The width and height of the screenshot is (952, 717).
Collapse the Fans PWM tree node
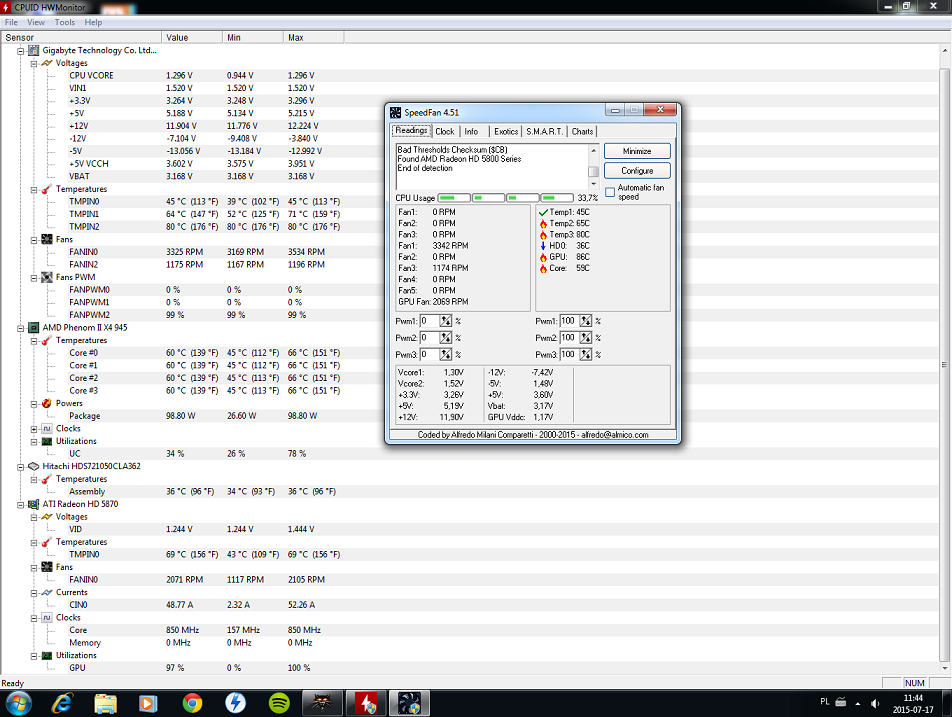33,277
